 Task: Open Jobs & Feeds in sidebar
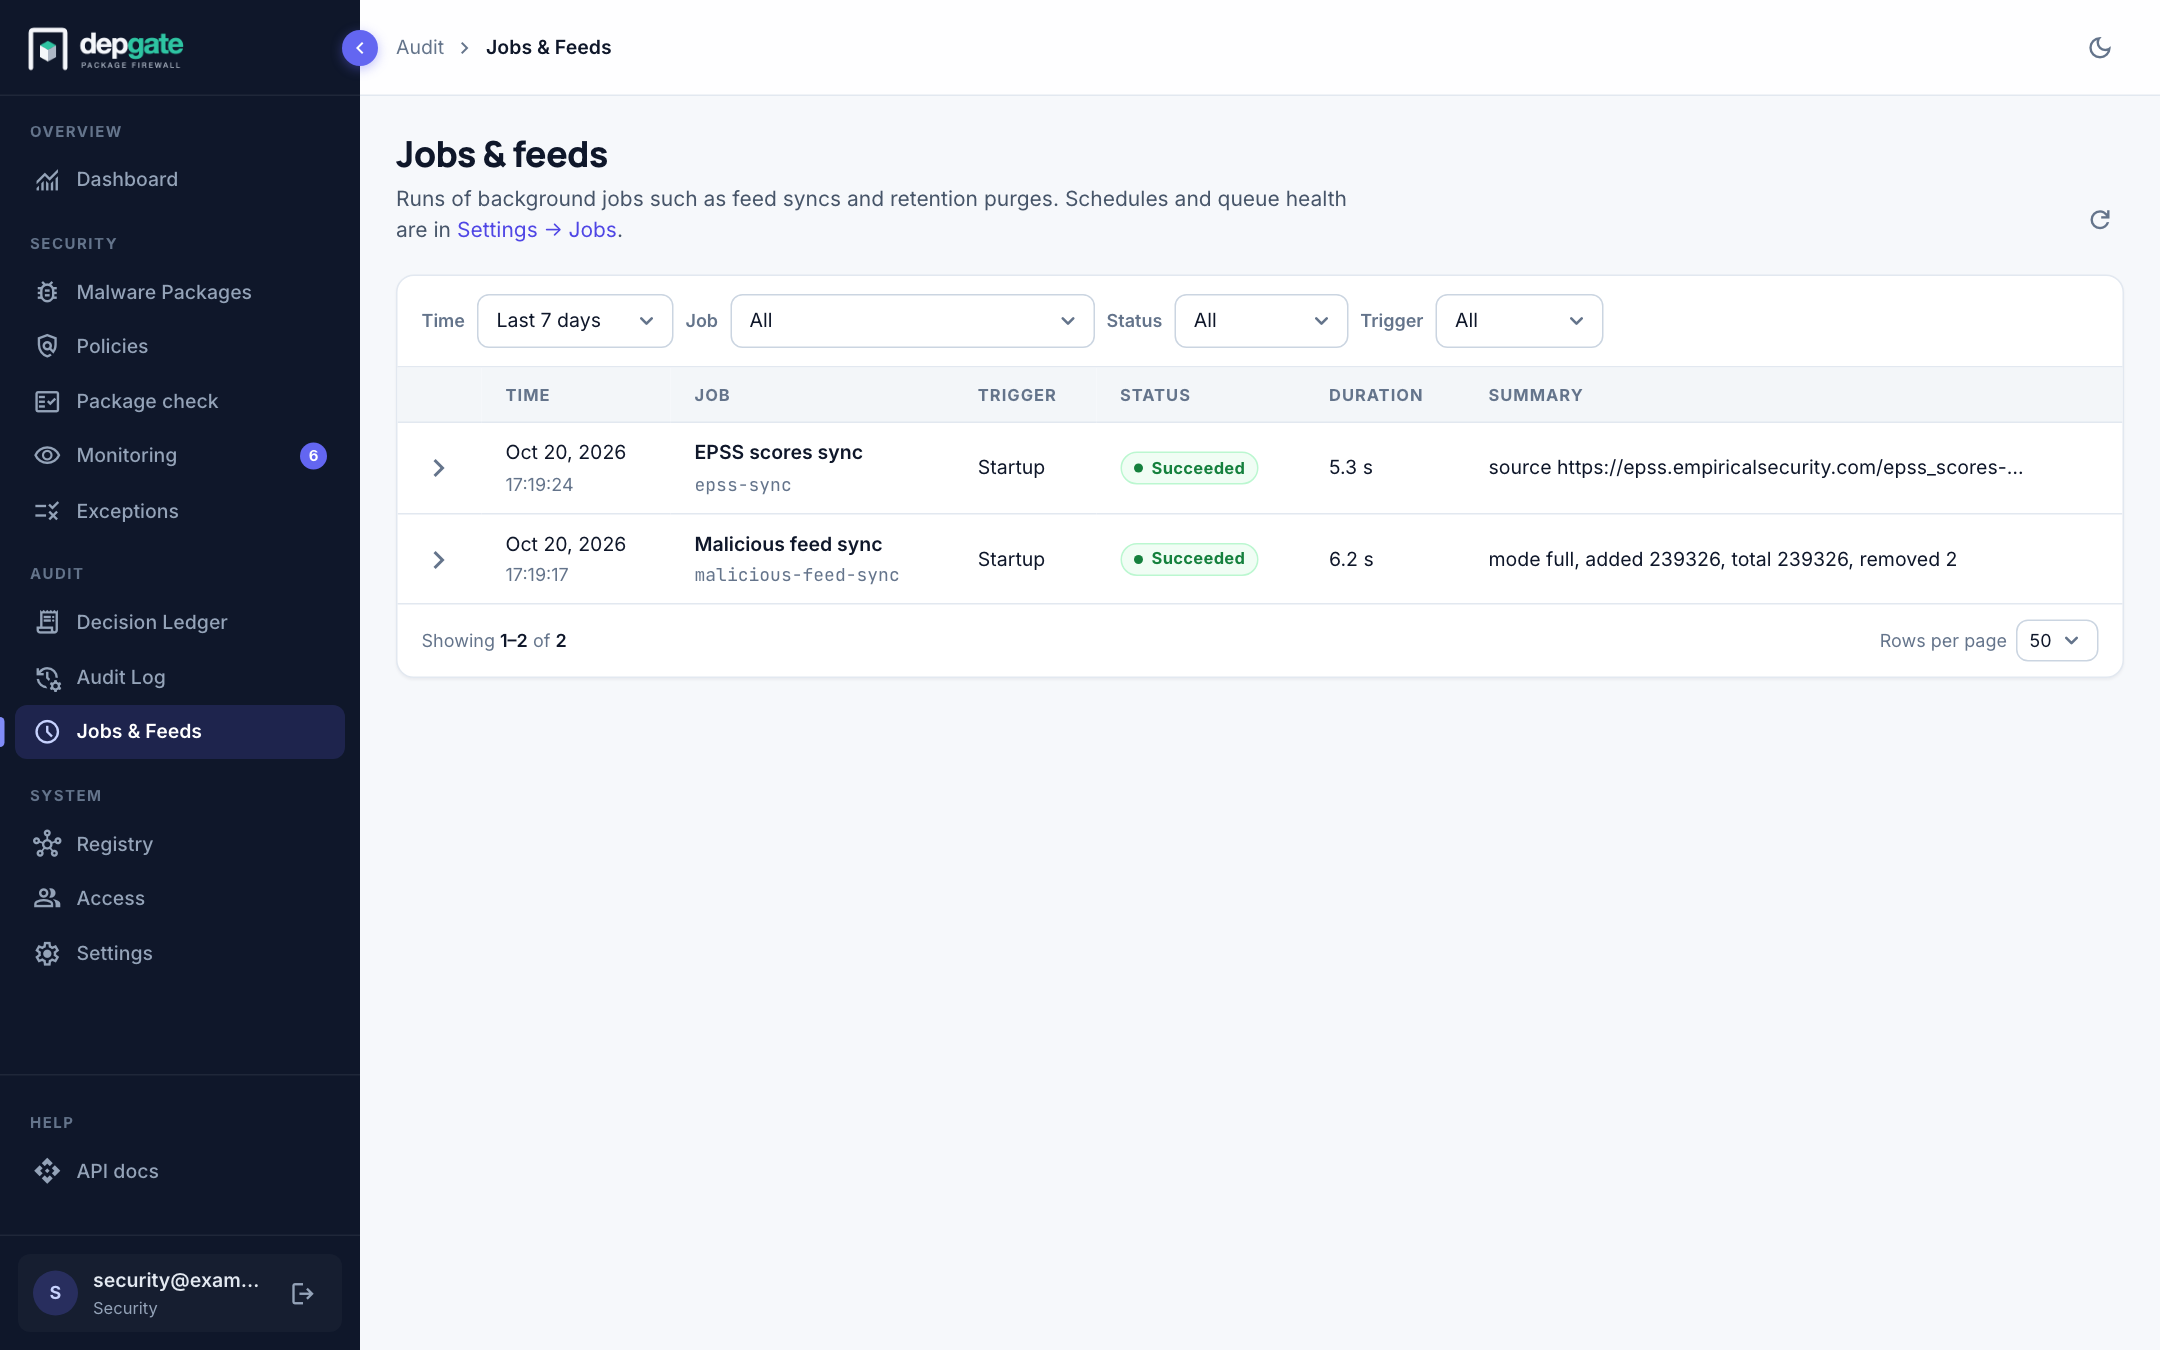pos(180,732)
